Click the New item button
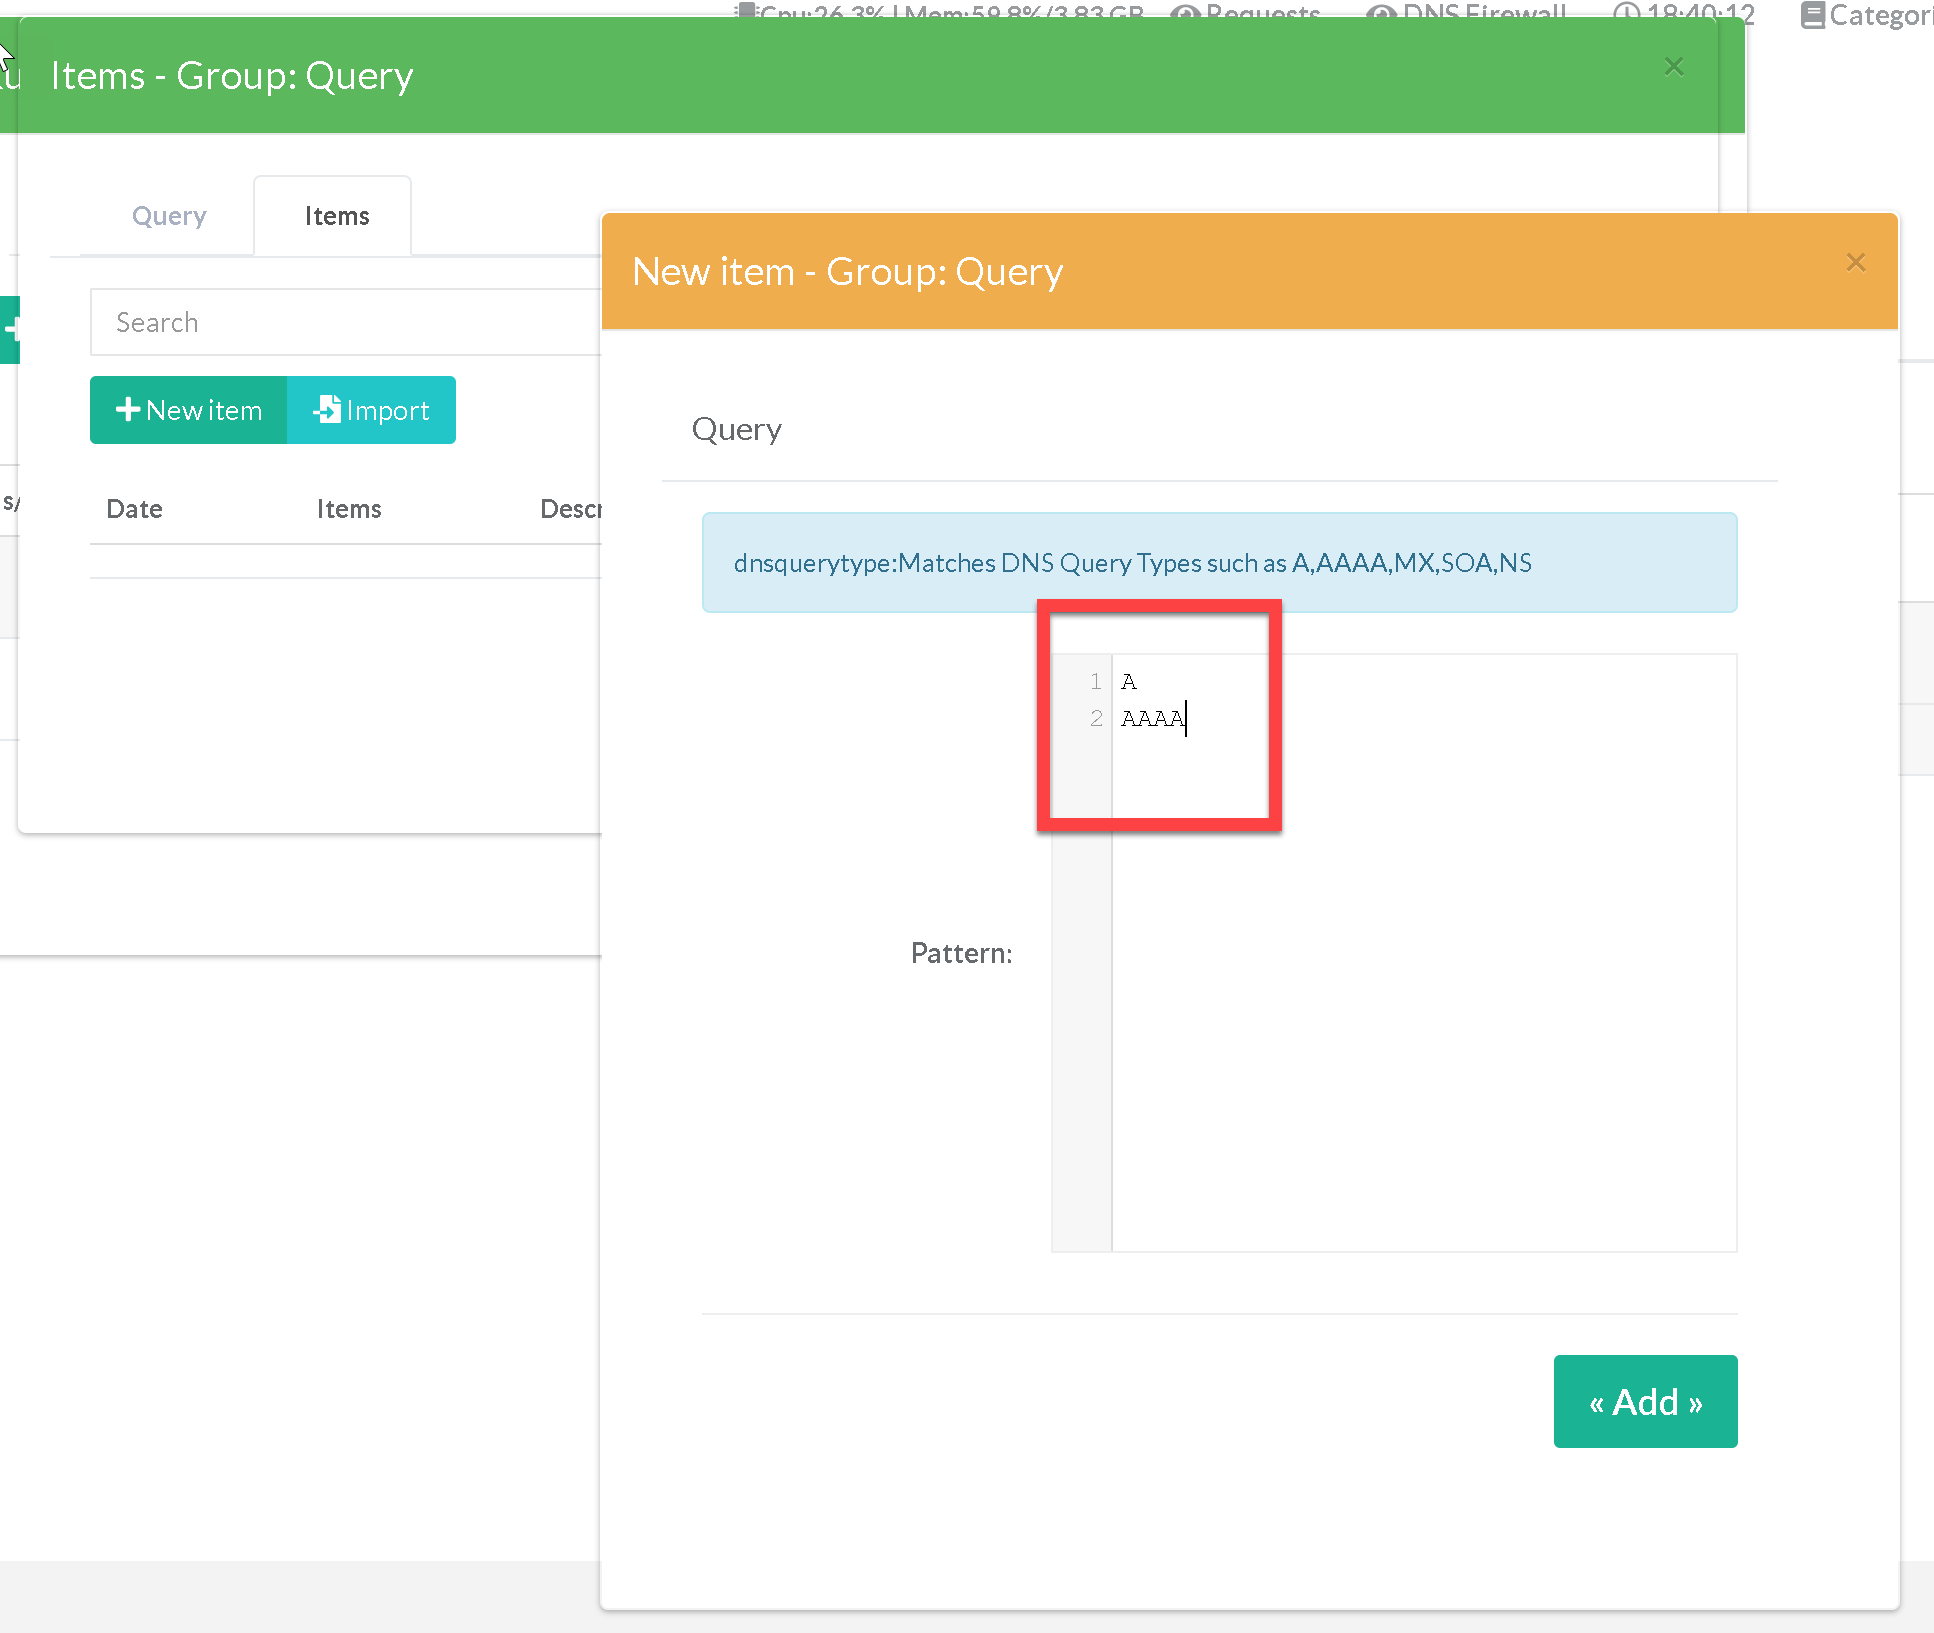Screen dimensions: 1934x1633 (x=189, y=410)
